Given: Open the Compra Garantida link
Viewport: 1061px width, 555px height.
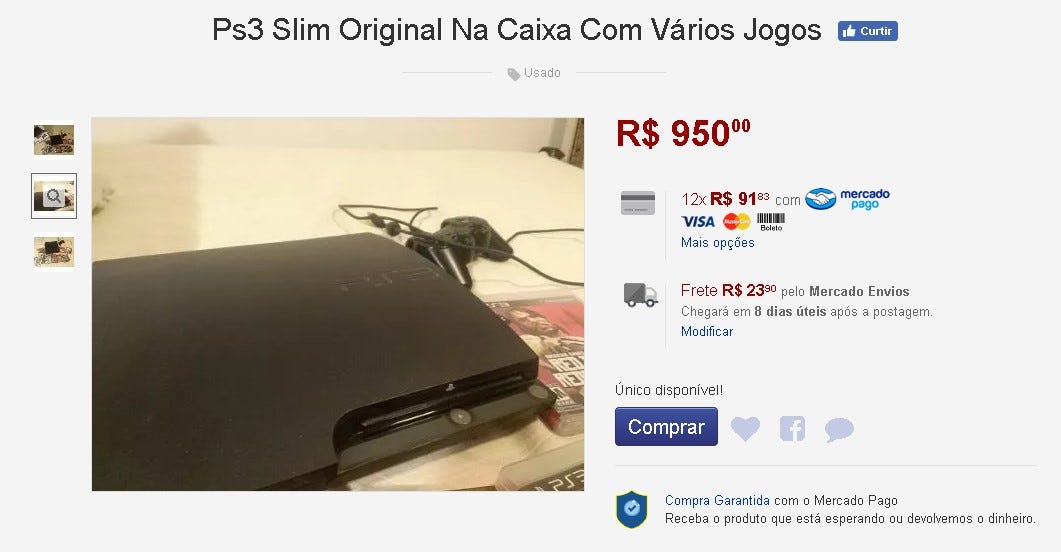Looking at the screenshot, I should pos(717,500).
